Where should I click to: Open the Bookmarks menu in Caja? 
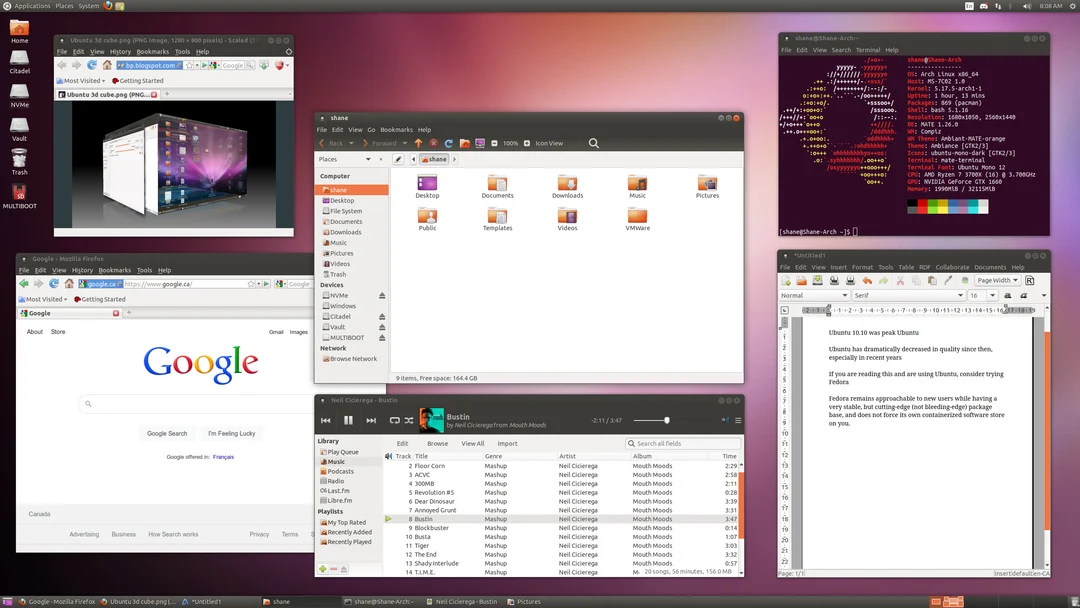396,129
